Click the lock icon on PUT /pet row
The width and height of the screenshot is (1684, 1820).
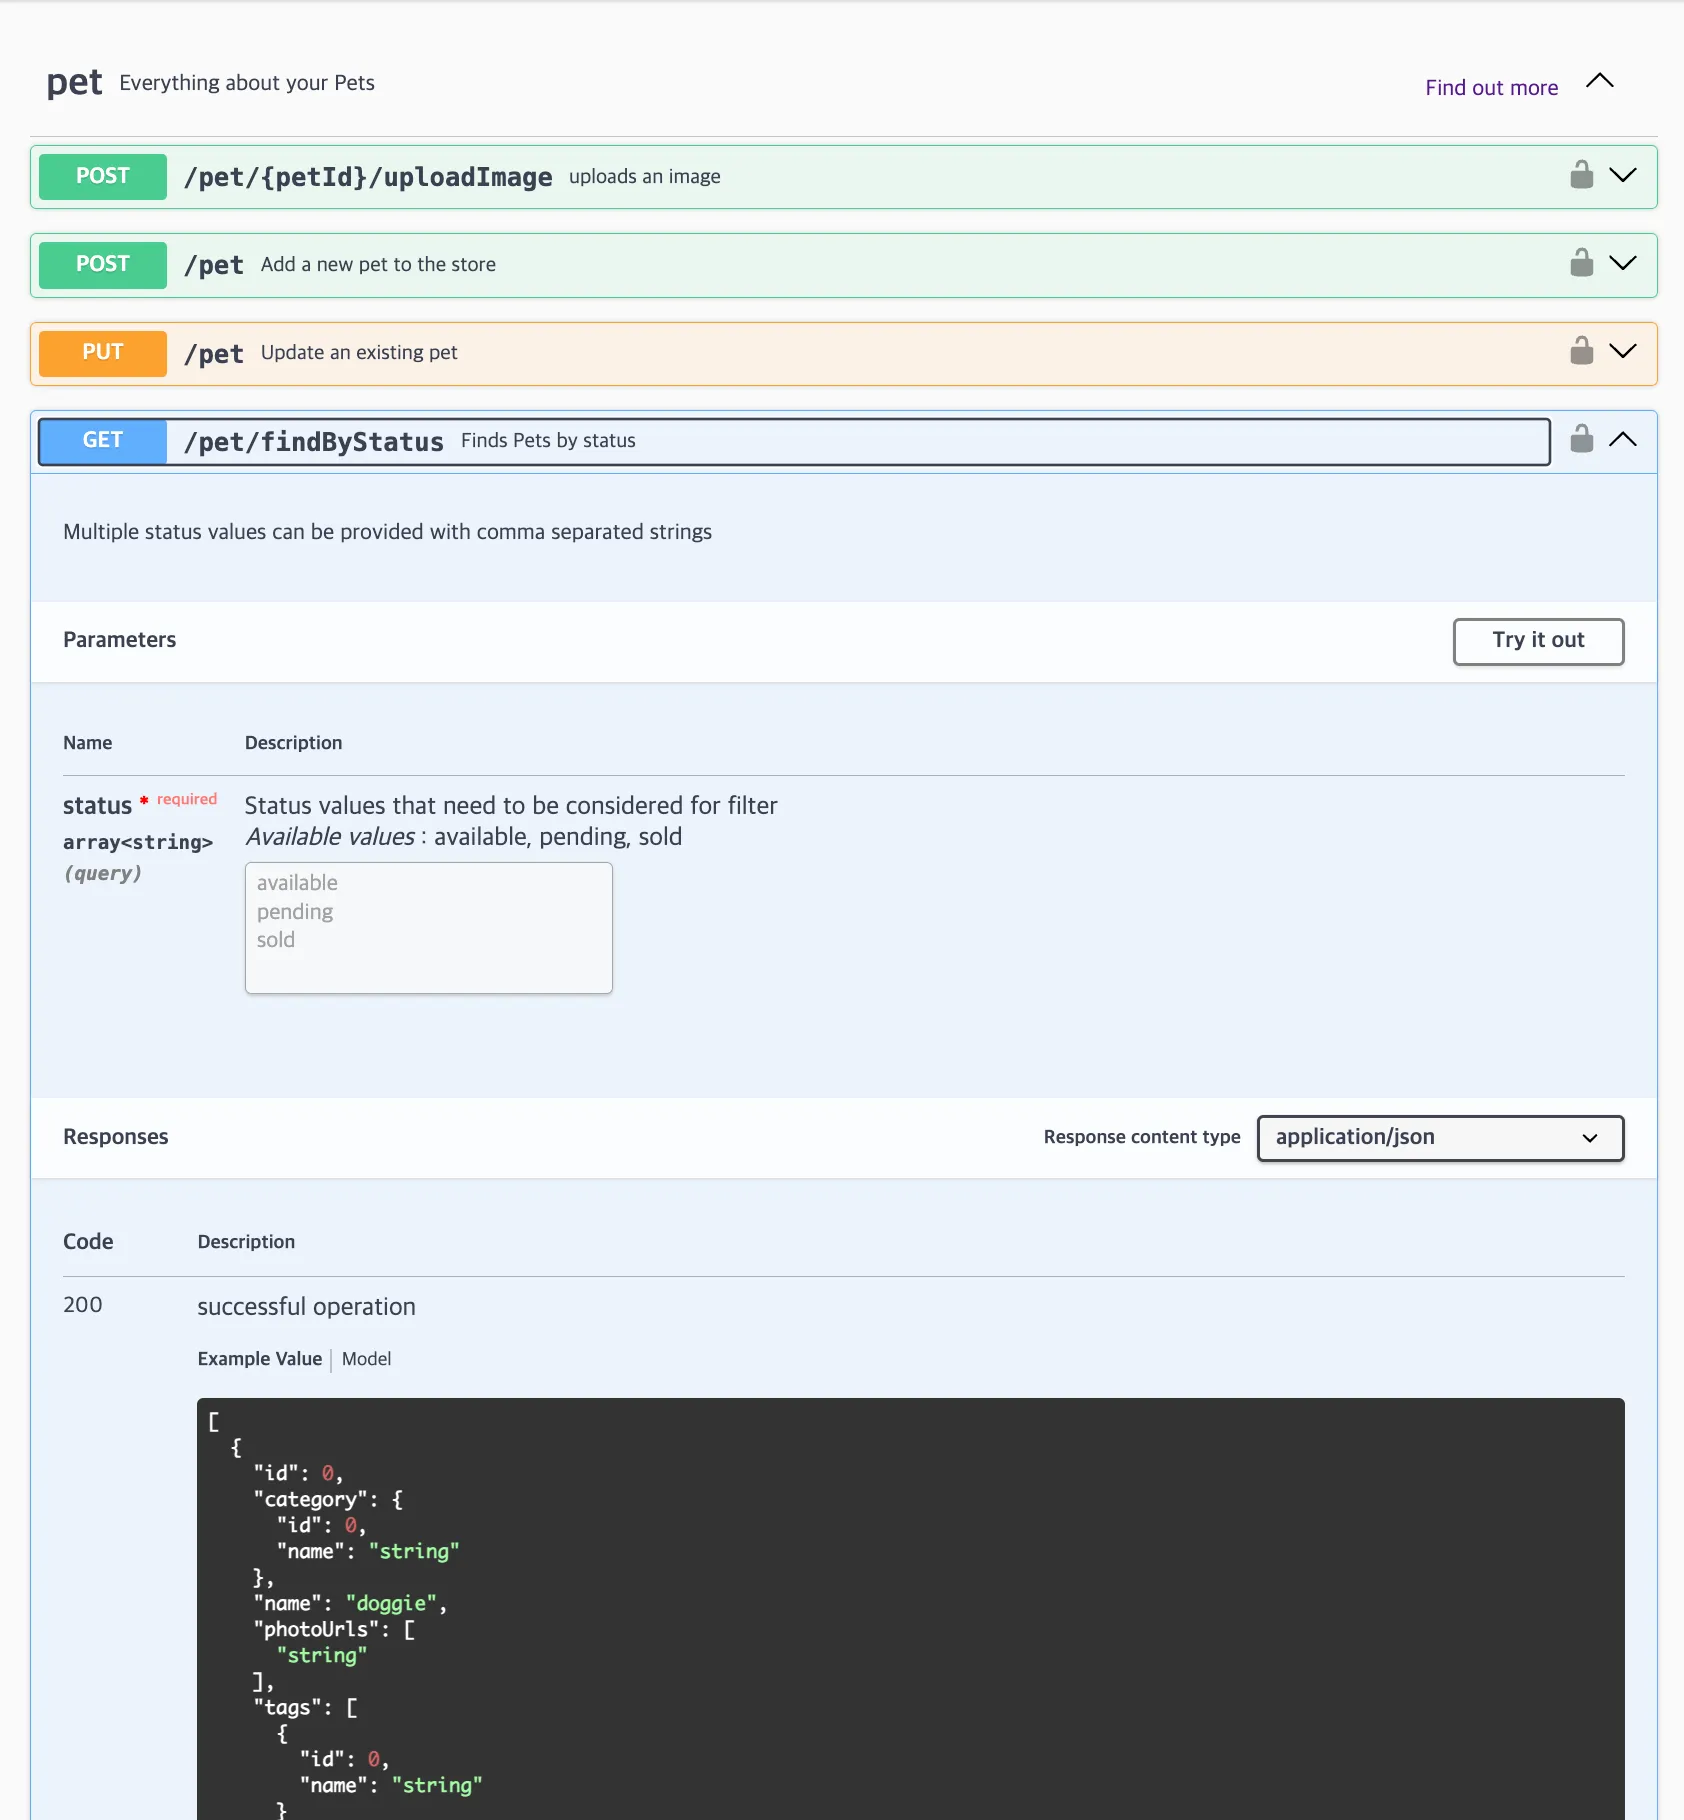tap(1581, 351)
